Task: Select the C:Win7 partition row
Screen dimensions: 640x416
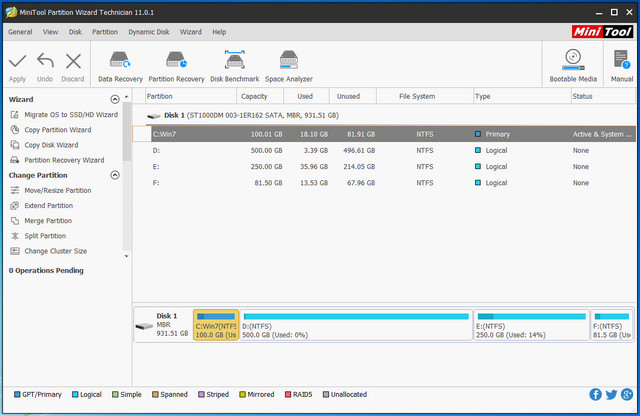Action: click(x=384, y=134)
